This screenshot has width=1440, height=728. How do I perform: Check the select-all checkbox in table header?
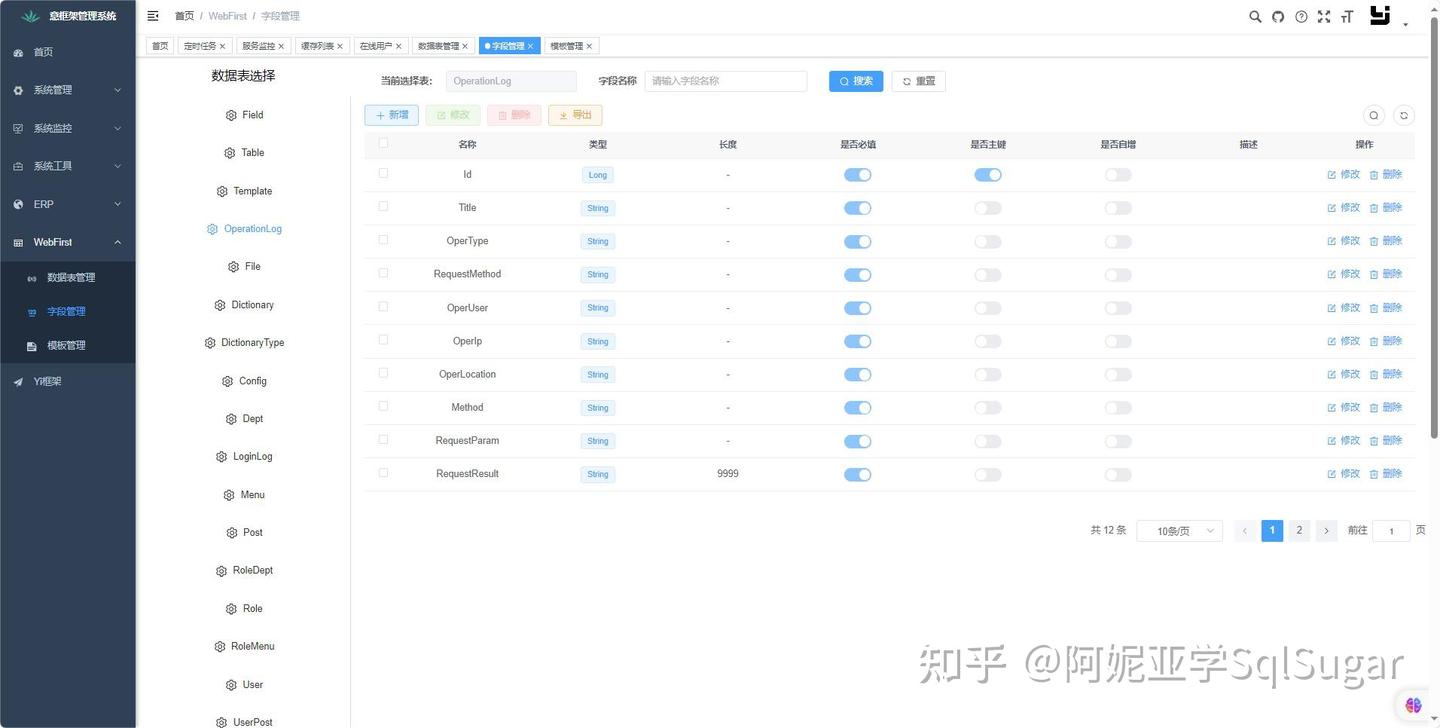[383, 143]
